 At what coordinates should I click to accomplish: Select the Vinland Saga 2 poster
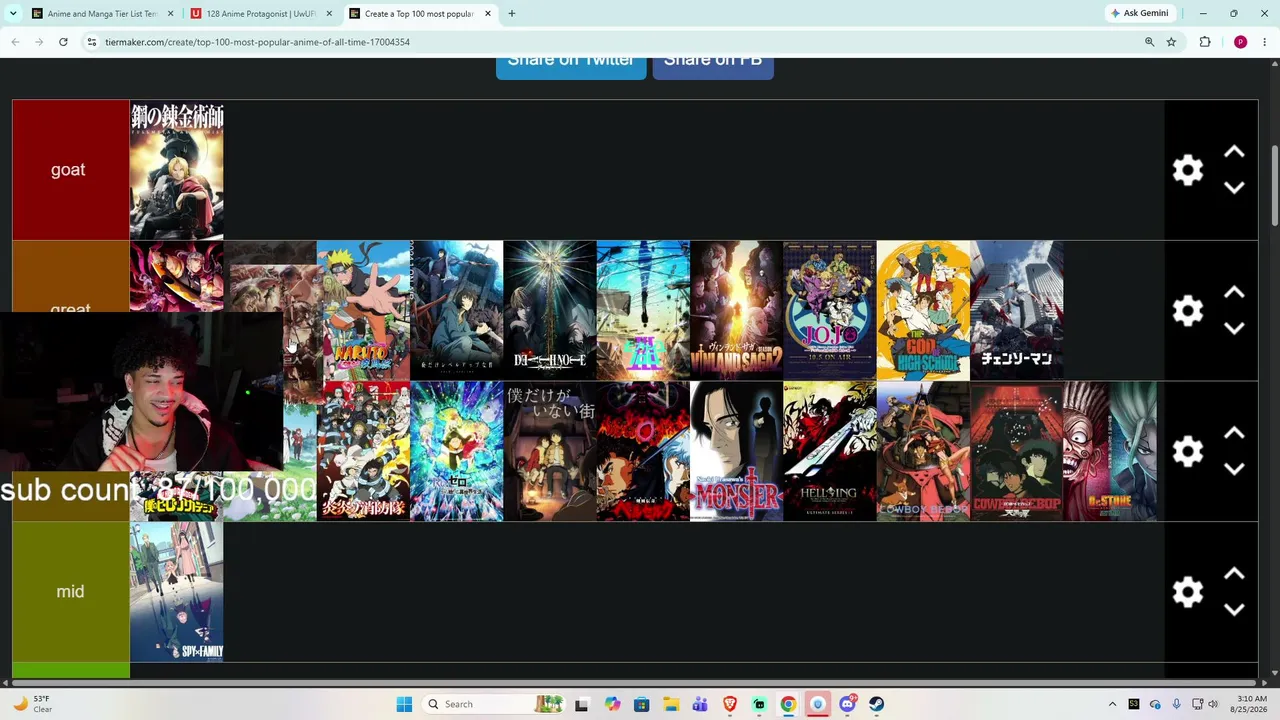tap(736, 311)
